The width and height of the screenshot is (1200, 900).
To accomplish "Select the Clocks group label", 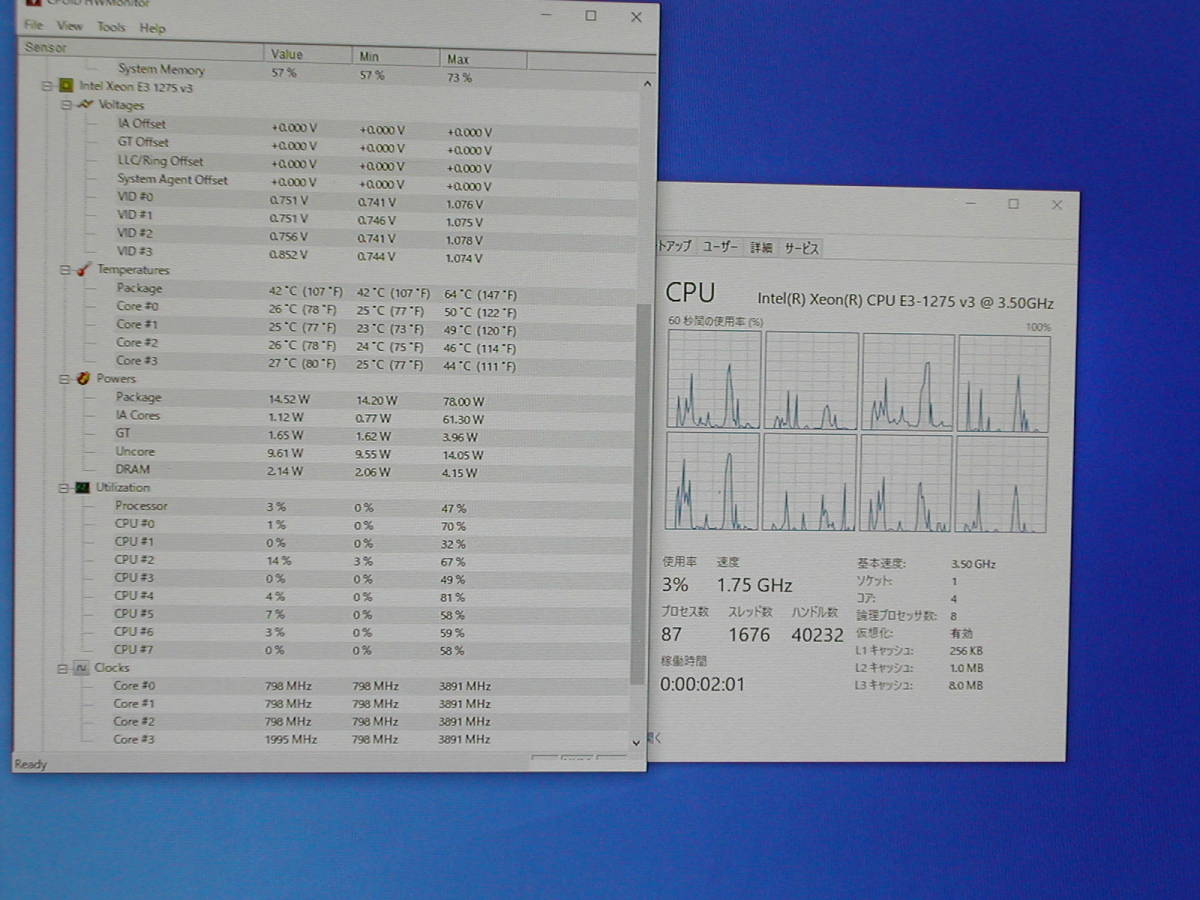I will [112, 668].
